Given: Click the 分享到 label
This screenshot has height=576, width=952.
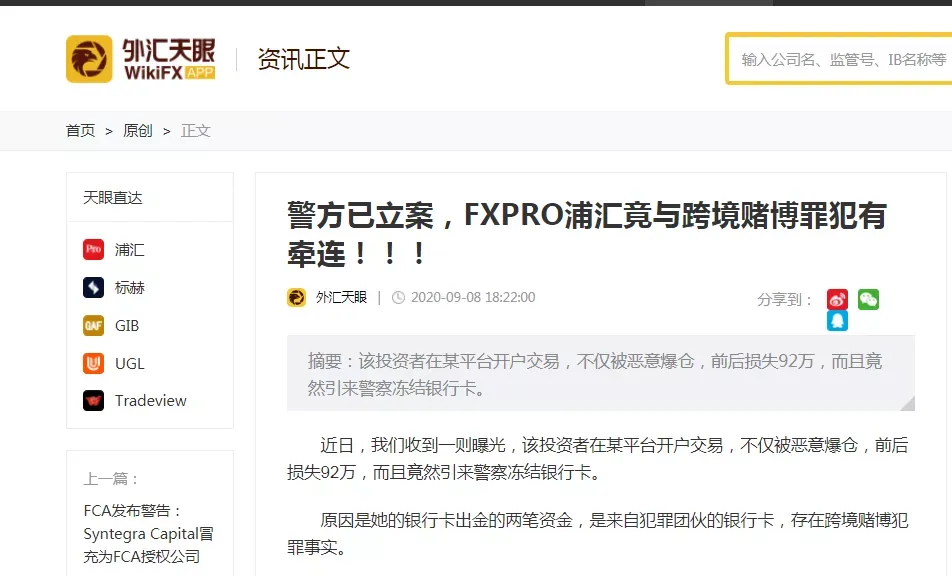Looking at the screenshot, I should pos(784,300).
